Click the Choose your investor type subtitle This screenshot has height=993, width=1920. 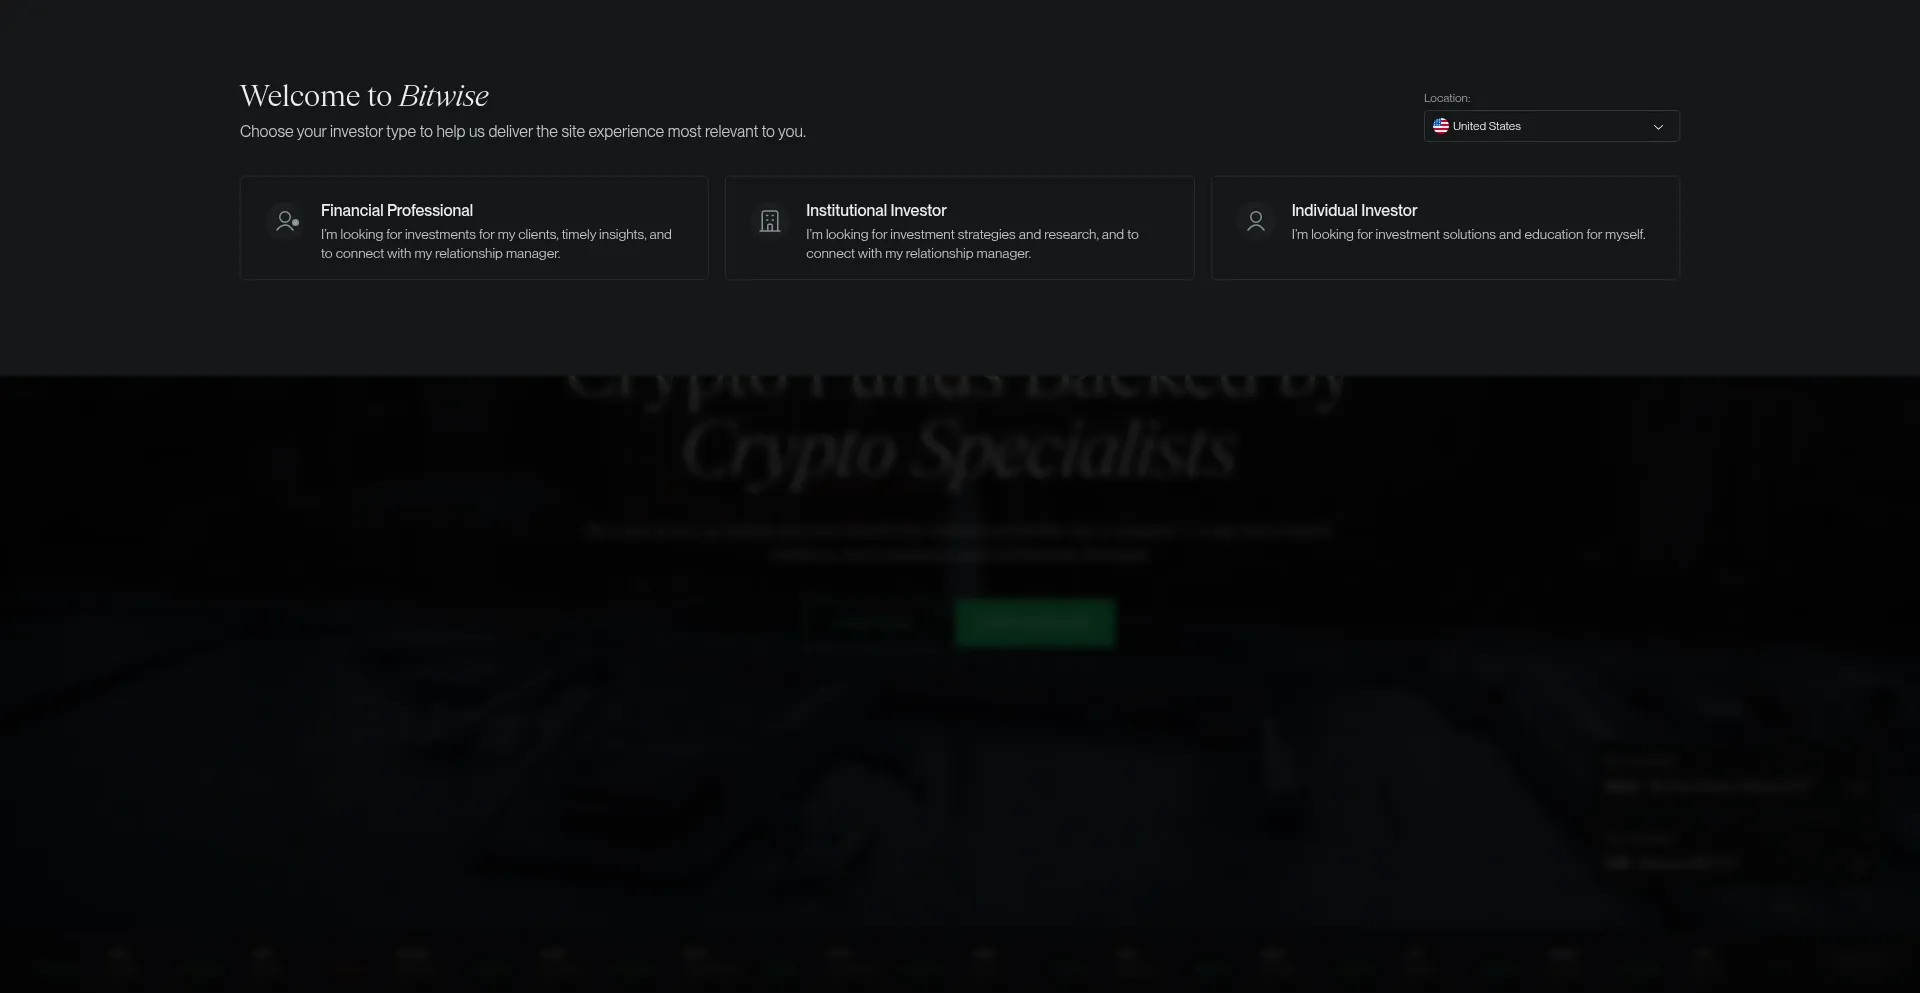tap(523, 131)
